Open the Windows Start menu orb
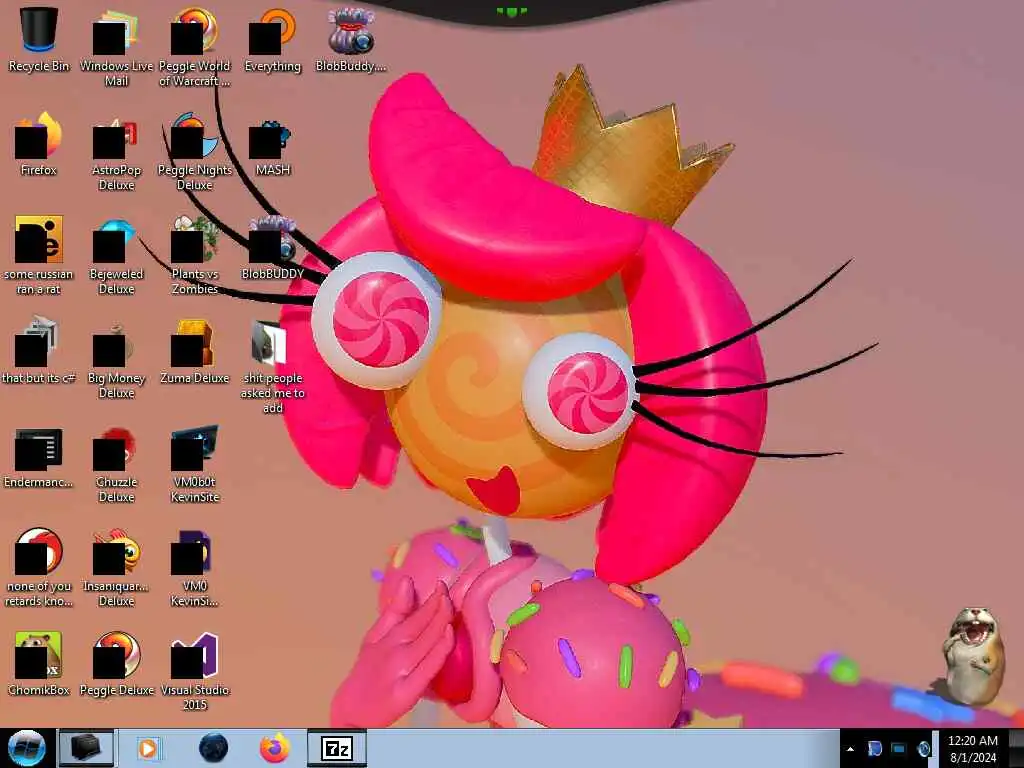This screenshot has width=1024, height=768. (26, 748)
